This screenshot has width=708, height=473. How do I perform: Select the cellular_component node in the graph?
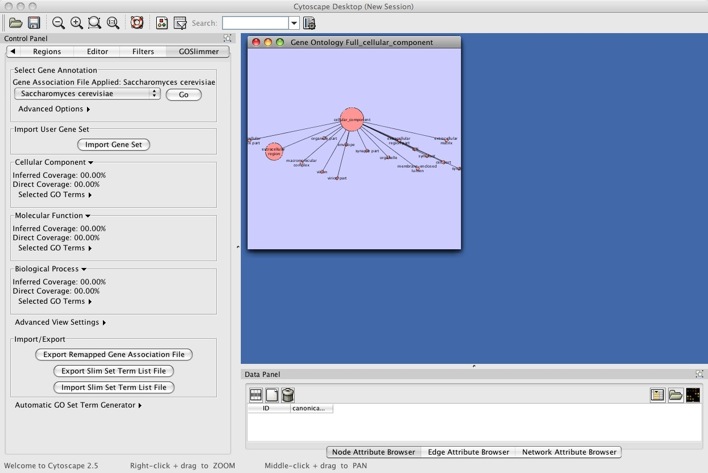pos(351,119)
